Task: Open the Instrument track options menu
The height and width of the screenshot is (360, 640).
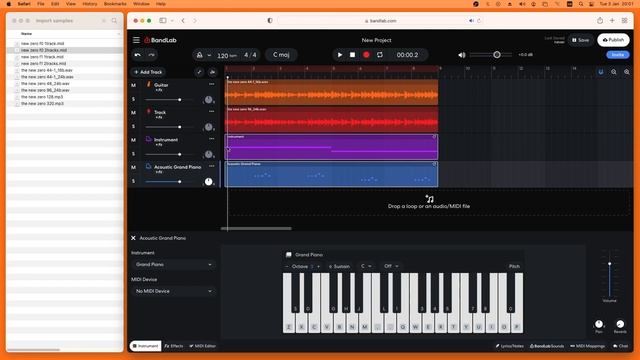Action: (211, 139)
